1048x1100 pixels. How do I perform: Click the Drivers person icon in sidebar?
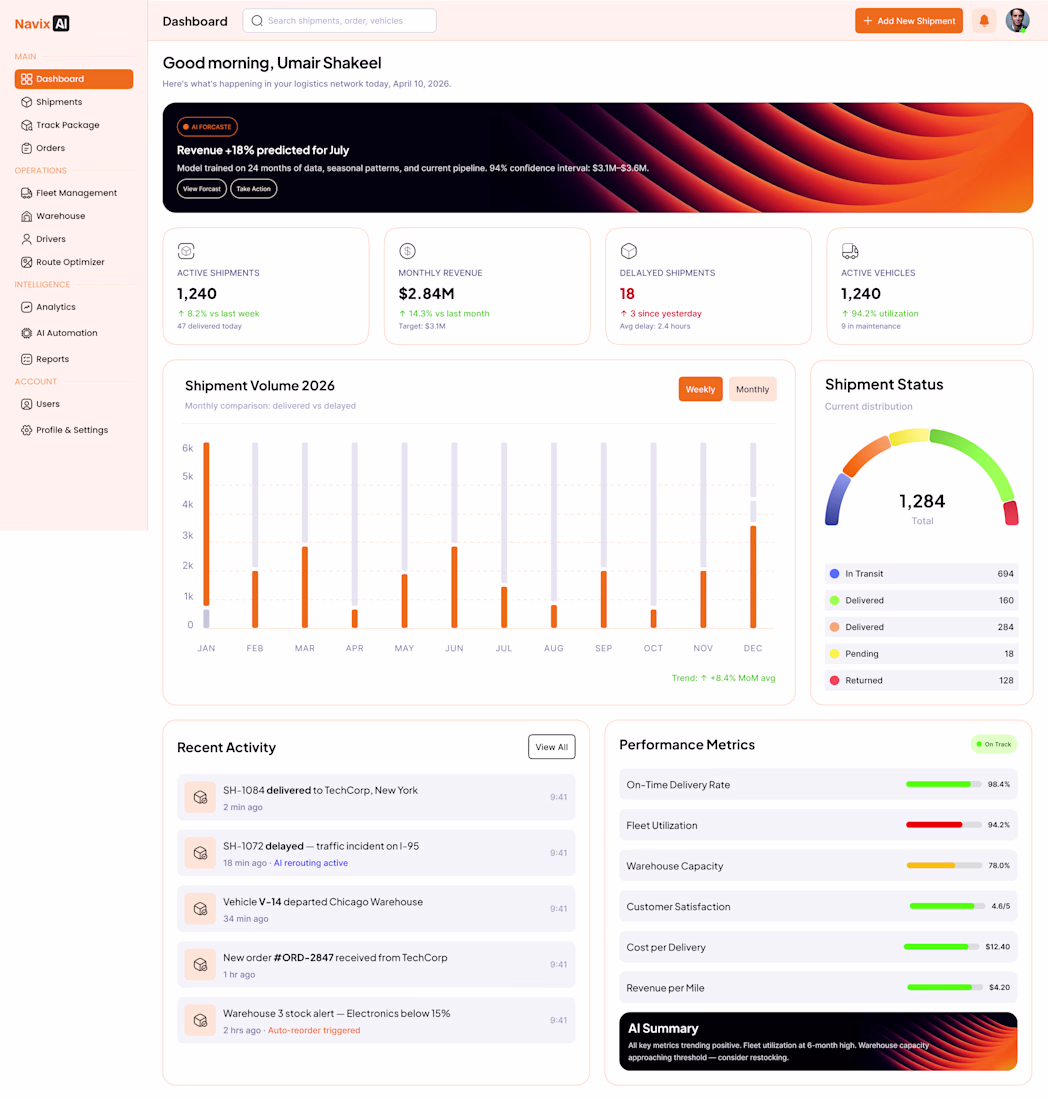coord(27,239)
